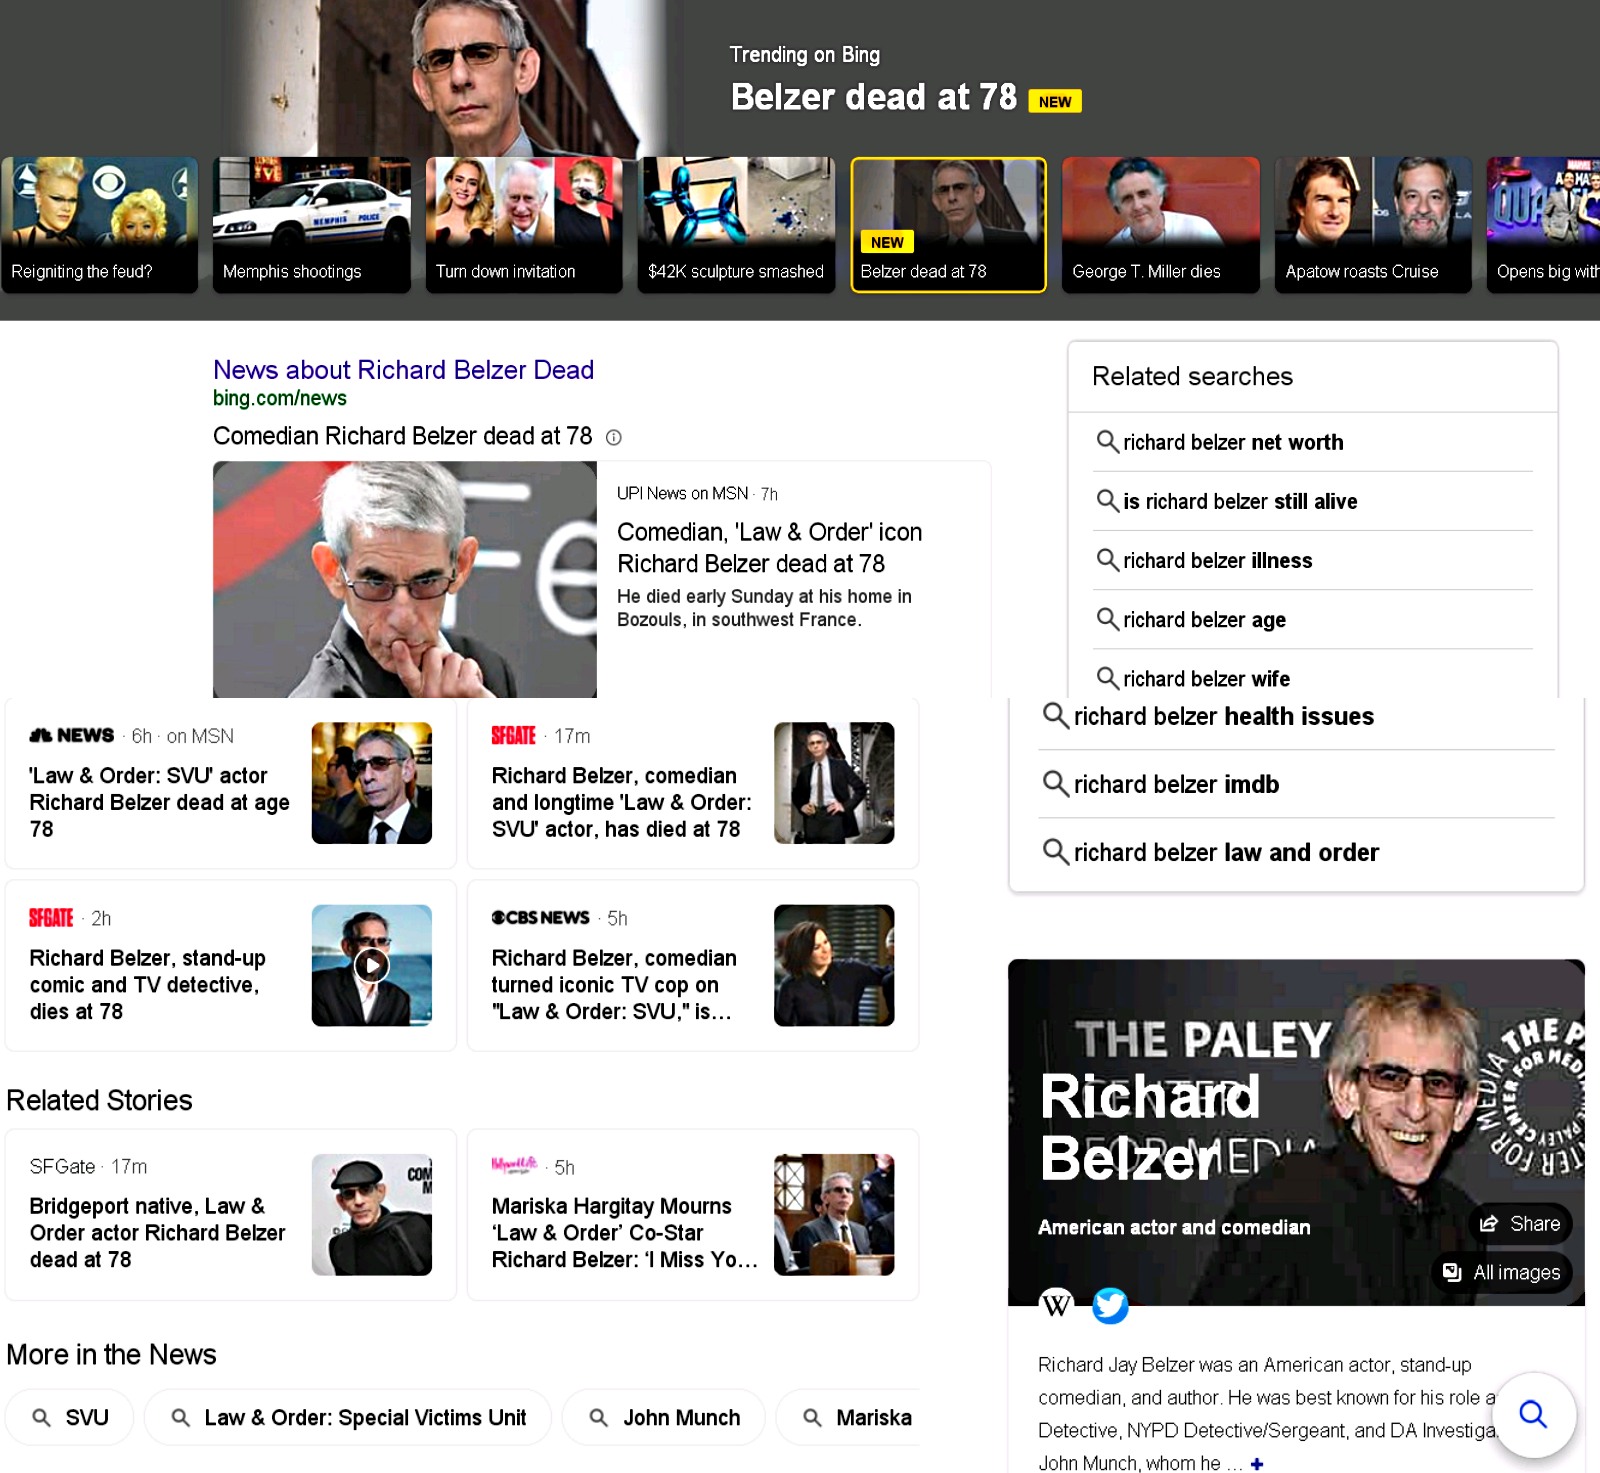Open thumbnail for Bridgeport native story
This screenshot has height=1473, width=1600.
tap(372, 1214)
